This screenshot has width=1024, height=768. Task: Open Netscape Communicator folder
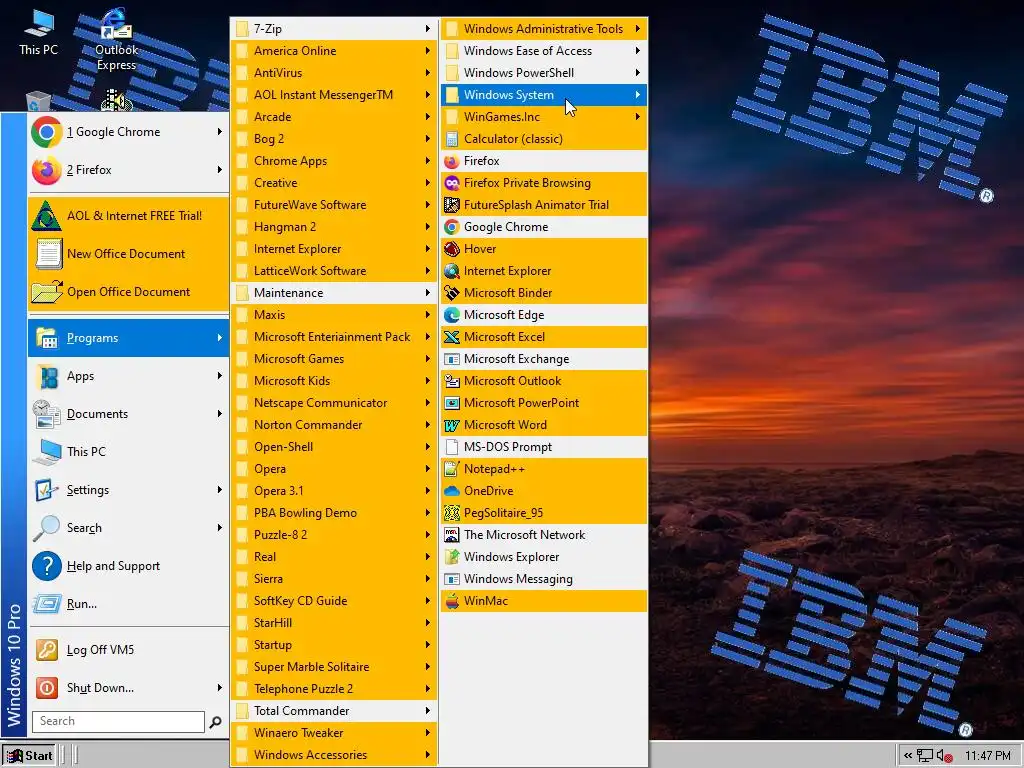tap(334, 403)
